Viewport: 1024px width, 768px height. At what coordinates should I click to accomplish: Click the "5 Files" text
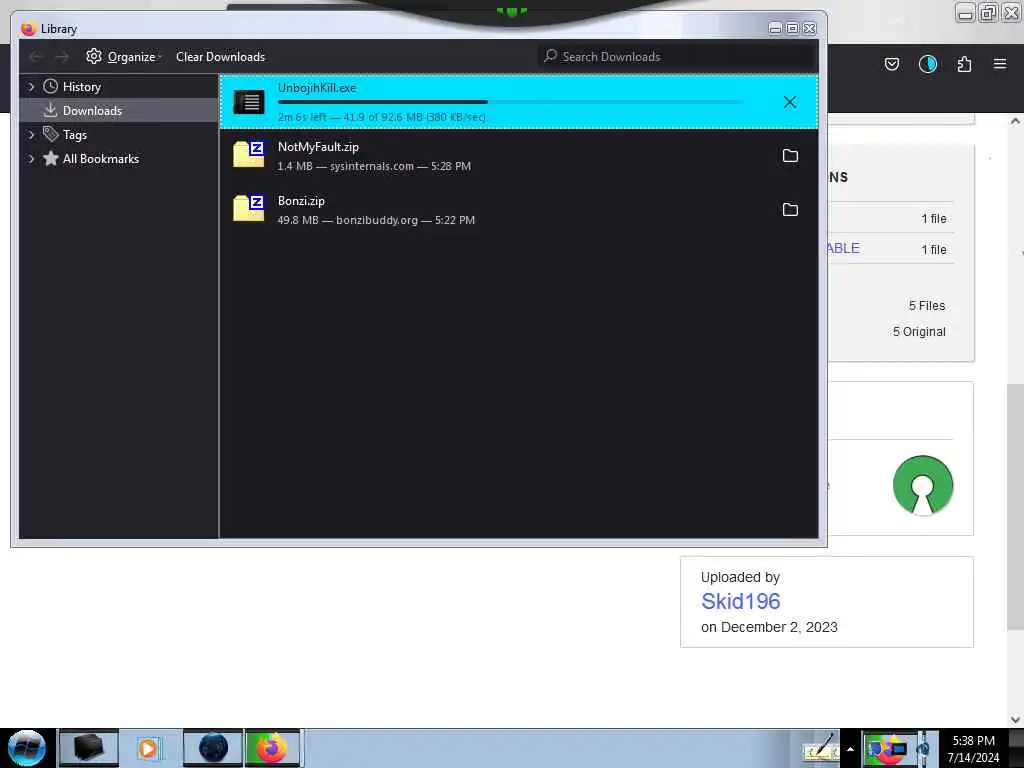click(x=927, y=306)
